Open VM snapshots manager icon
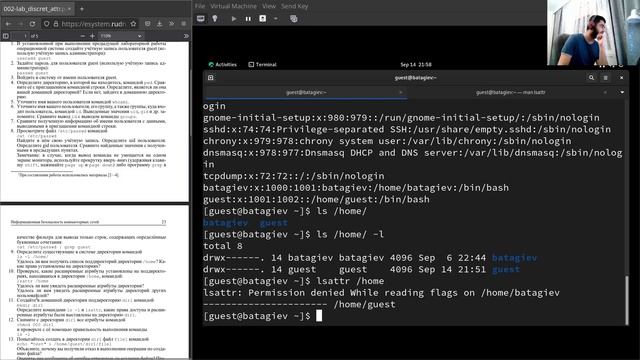The image size is (640, 360). (293, 19)
